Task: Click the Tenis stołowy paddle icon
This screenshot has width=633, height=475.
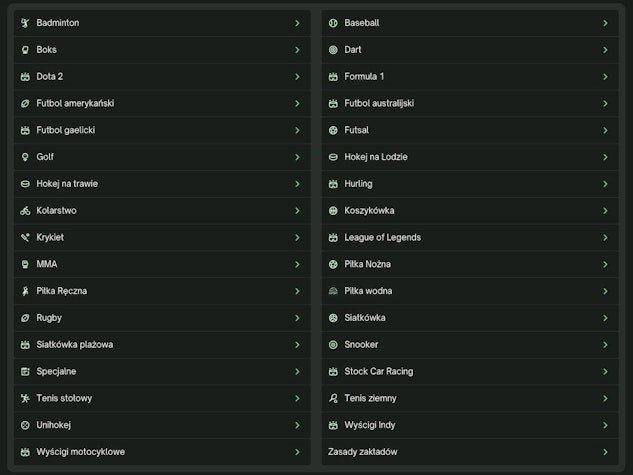Action: click(25, 398)
